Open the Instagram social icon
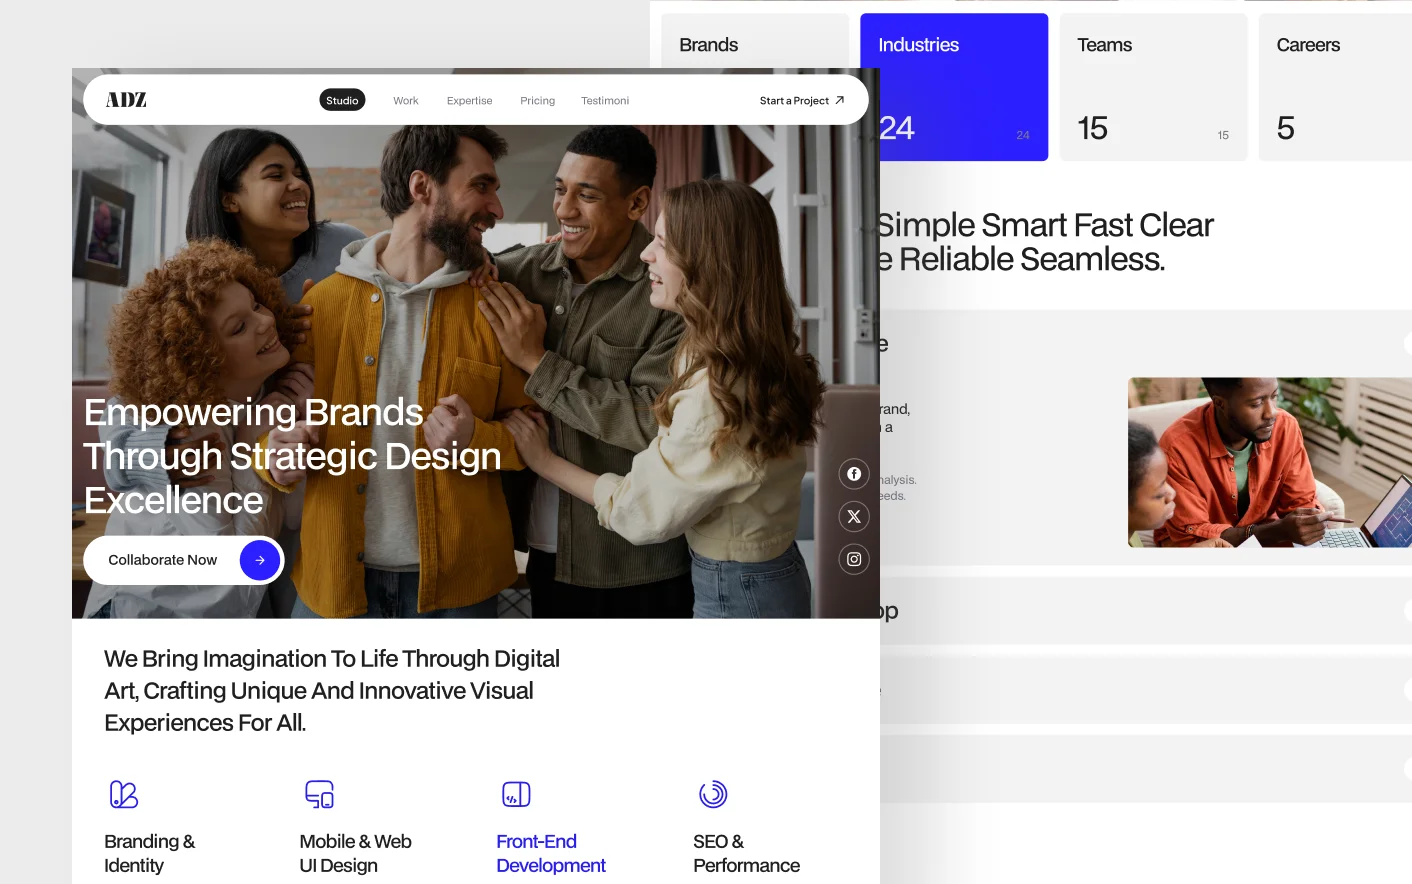 click(x=854, y=559)
